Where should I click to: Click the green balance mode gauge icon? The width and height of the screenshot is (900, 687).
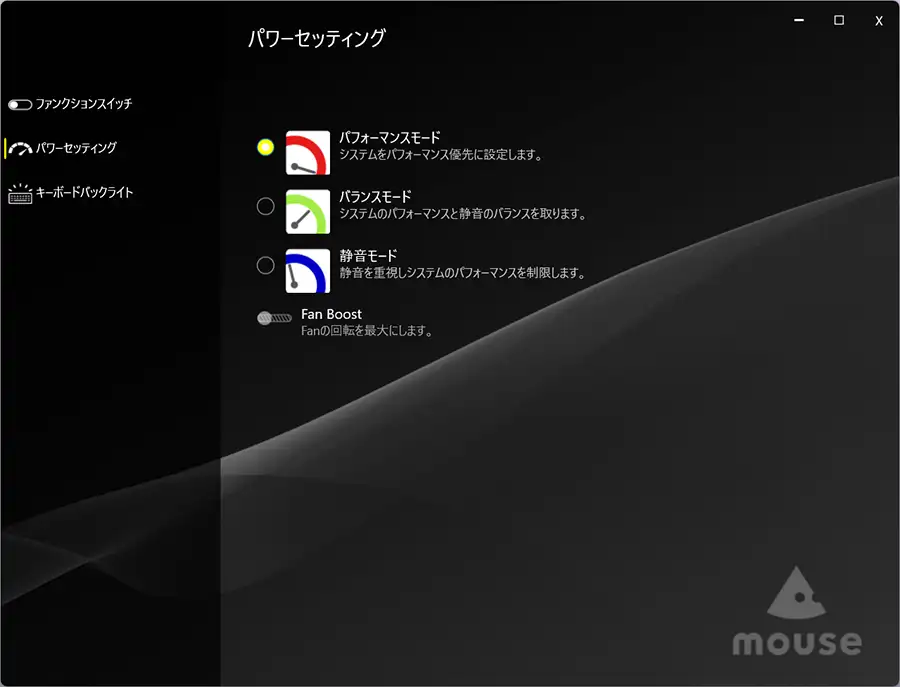[x=308, y=212]
